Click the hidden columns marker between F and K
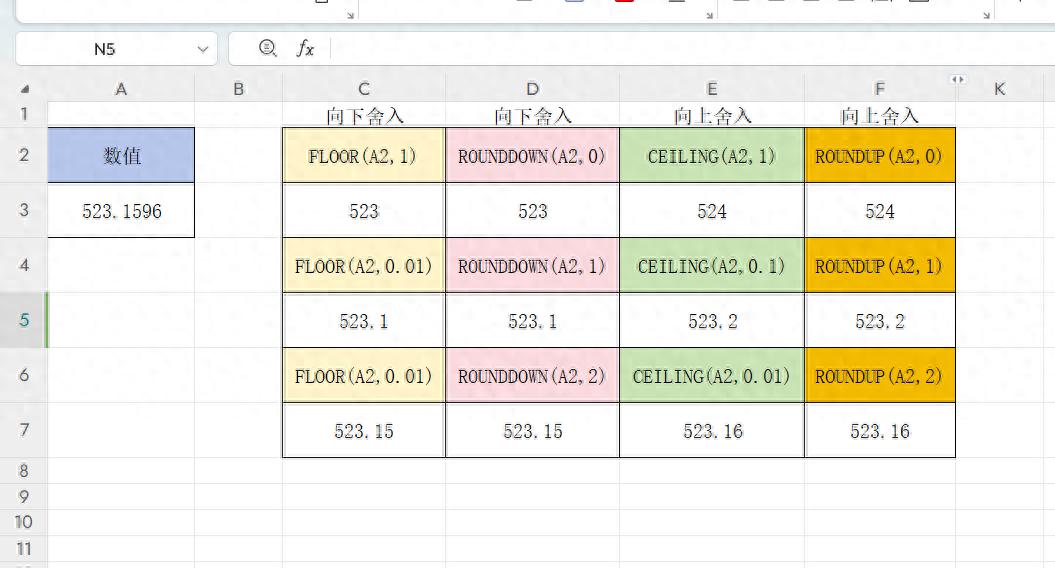The image size is (1055, 568). click(957, 79)
